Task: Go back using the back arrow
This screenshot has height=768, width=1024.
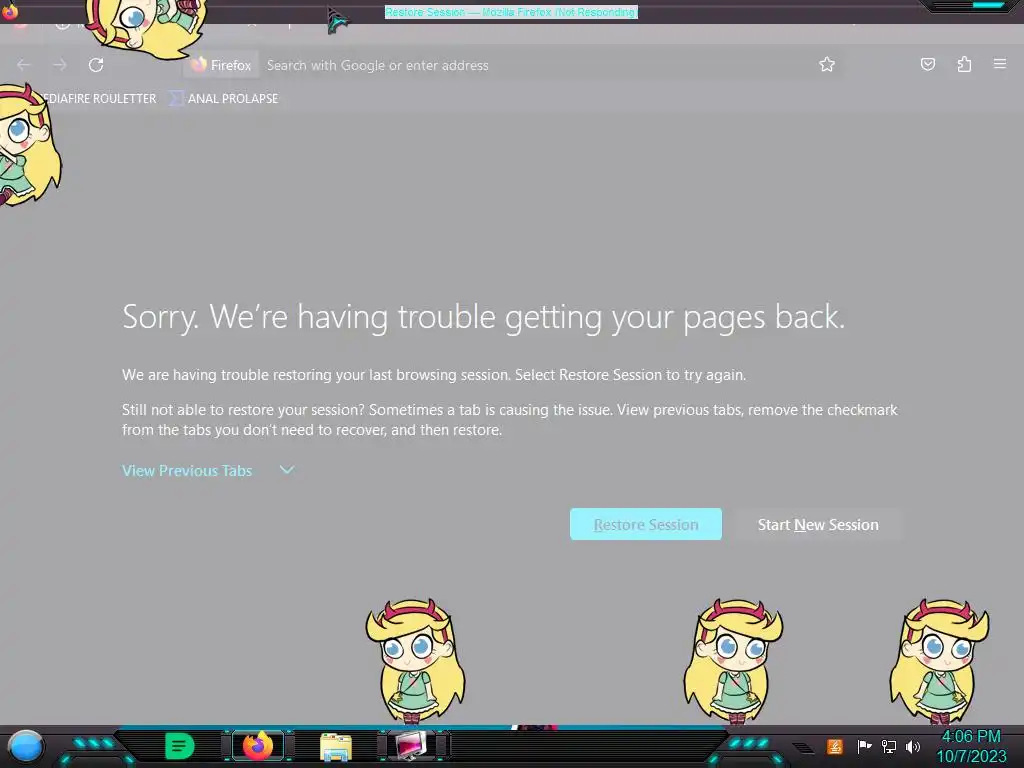Action: [x=24, y=65]
